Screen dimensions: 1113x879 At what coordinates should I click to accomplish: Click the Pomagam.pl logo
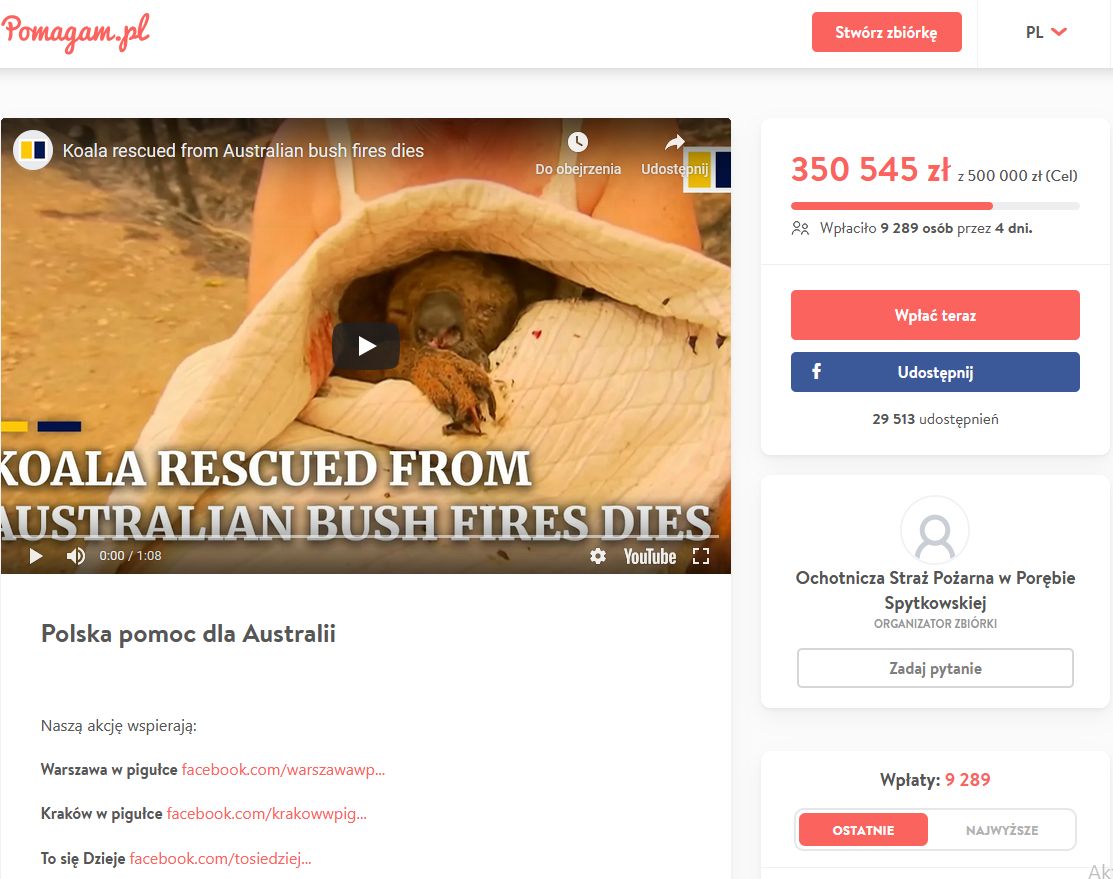click(75, 32)
